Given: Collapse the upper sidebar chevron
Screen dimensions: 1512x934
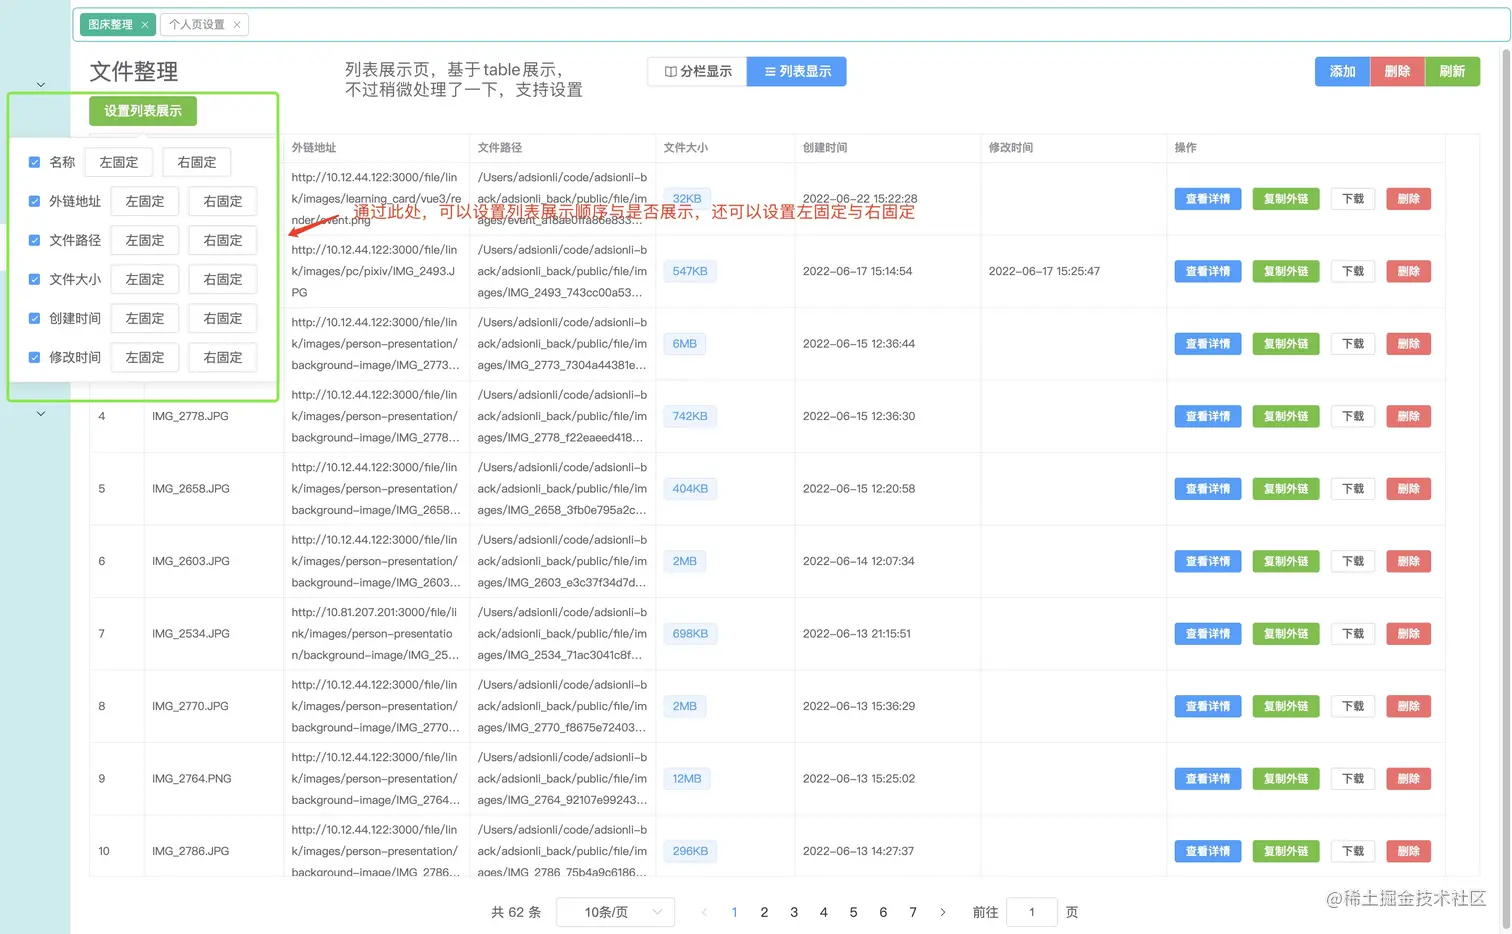Looking at the screenshot, I should tap(41, 84).
